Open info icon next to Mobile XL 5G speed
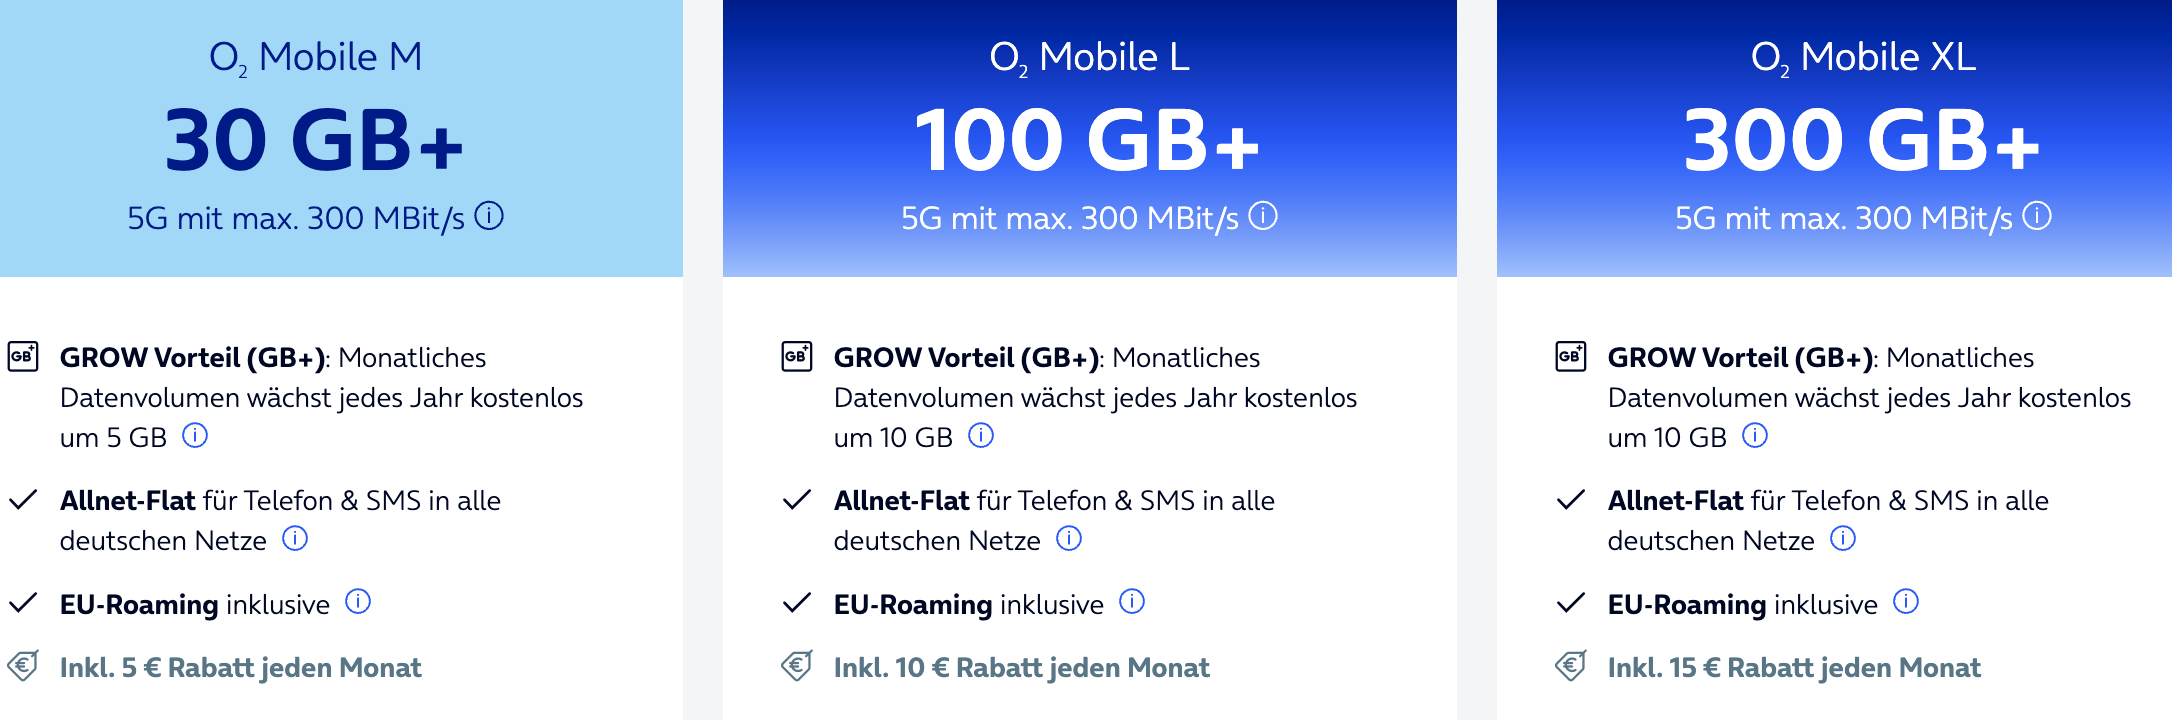 tap(2037, 216)
